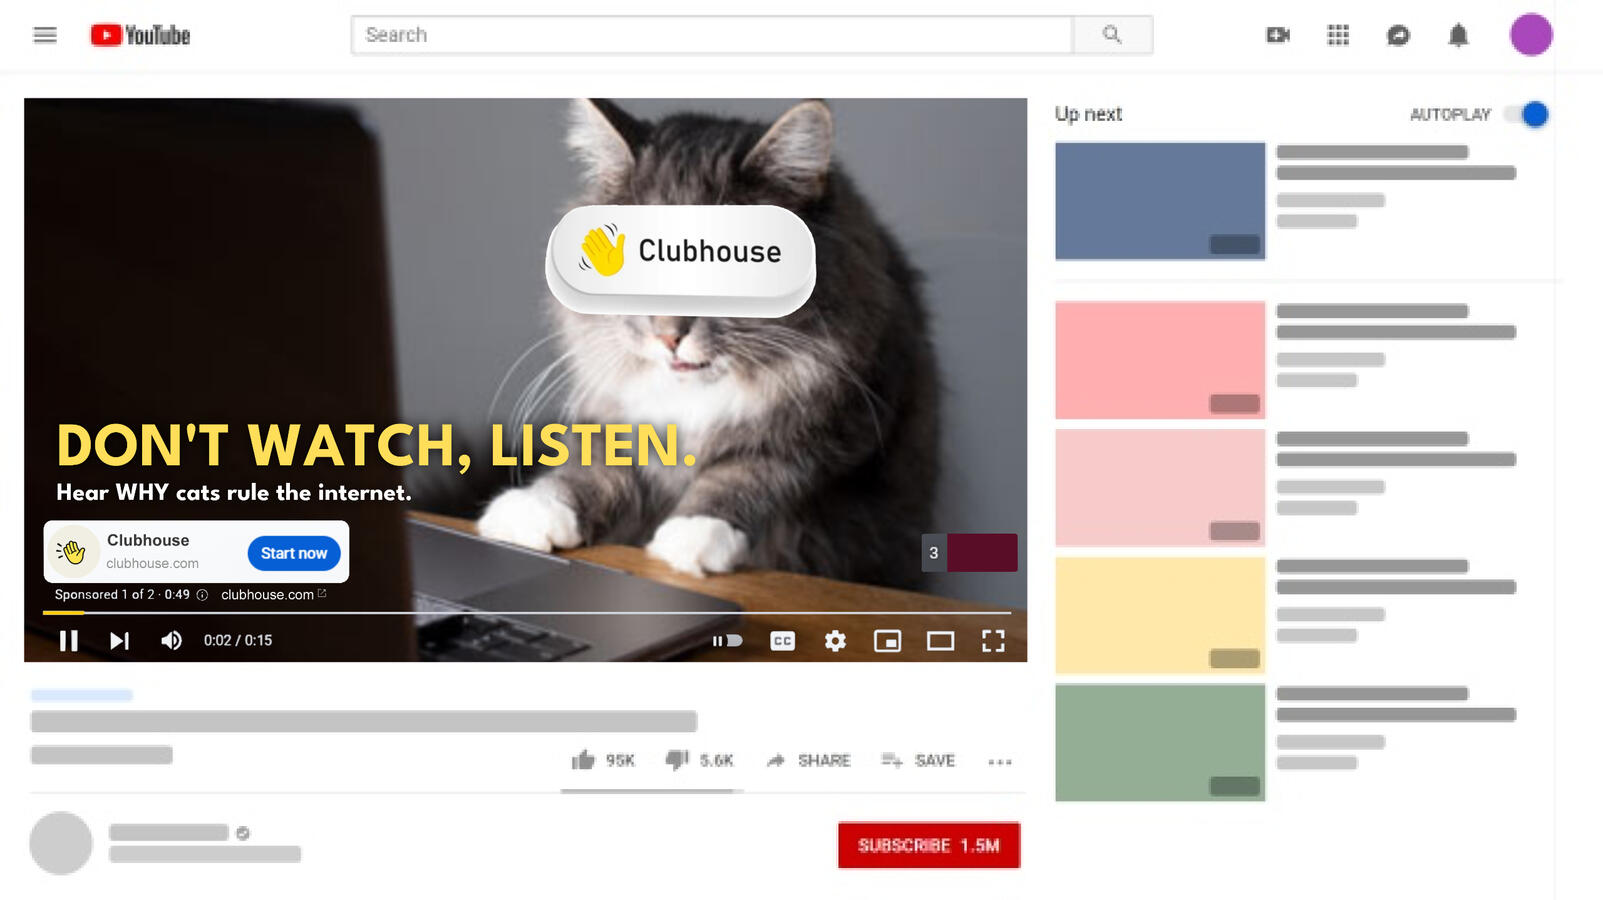Viewport: 1603px width, 900px height.
Task: Pause the video playback
Action: (69, 641)
